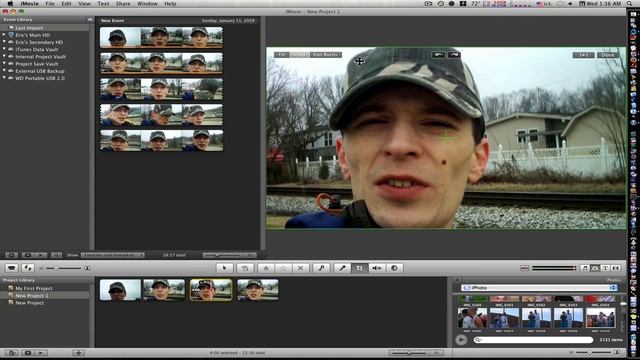Play event full screen button
The image size is (640, 360).
coord(28,255)
